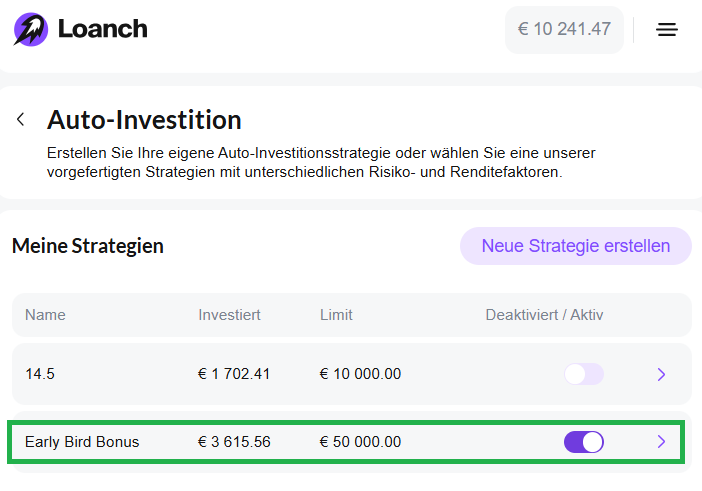Select the Early Bird Bonus name
This screenshot has height=491, width=702.
click(x=82, y=442)
